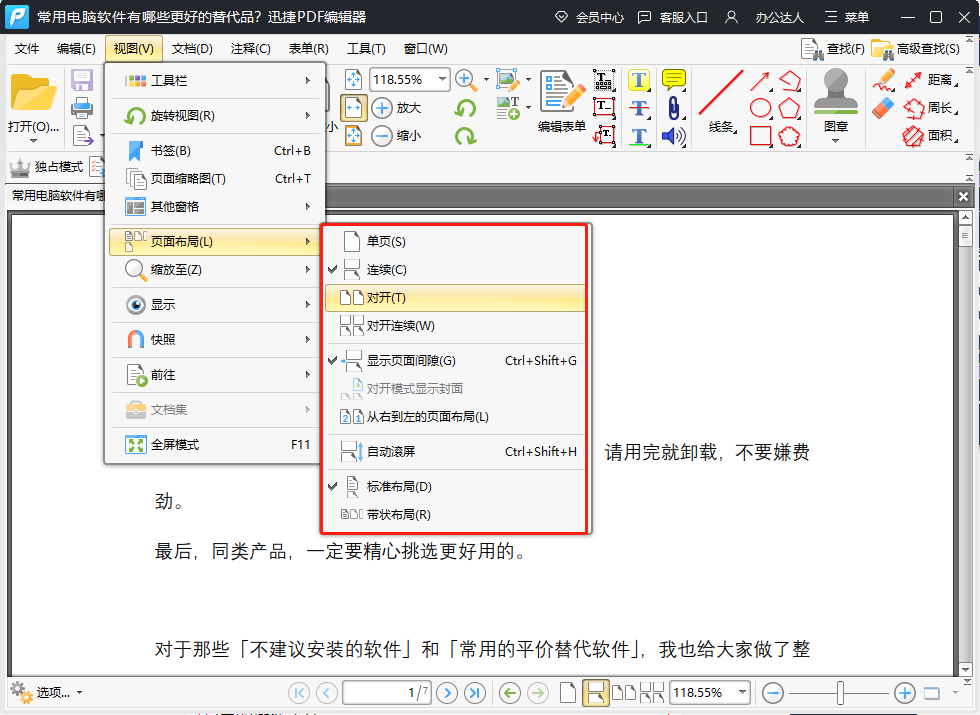Select the Distance (距离) measuring tool
Image resolution: width=980 pixels, height=715 pixels.
[x=931, y=80]
